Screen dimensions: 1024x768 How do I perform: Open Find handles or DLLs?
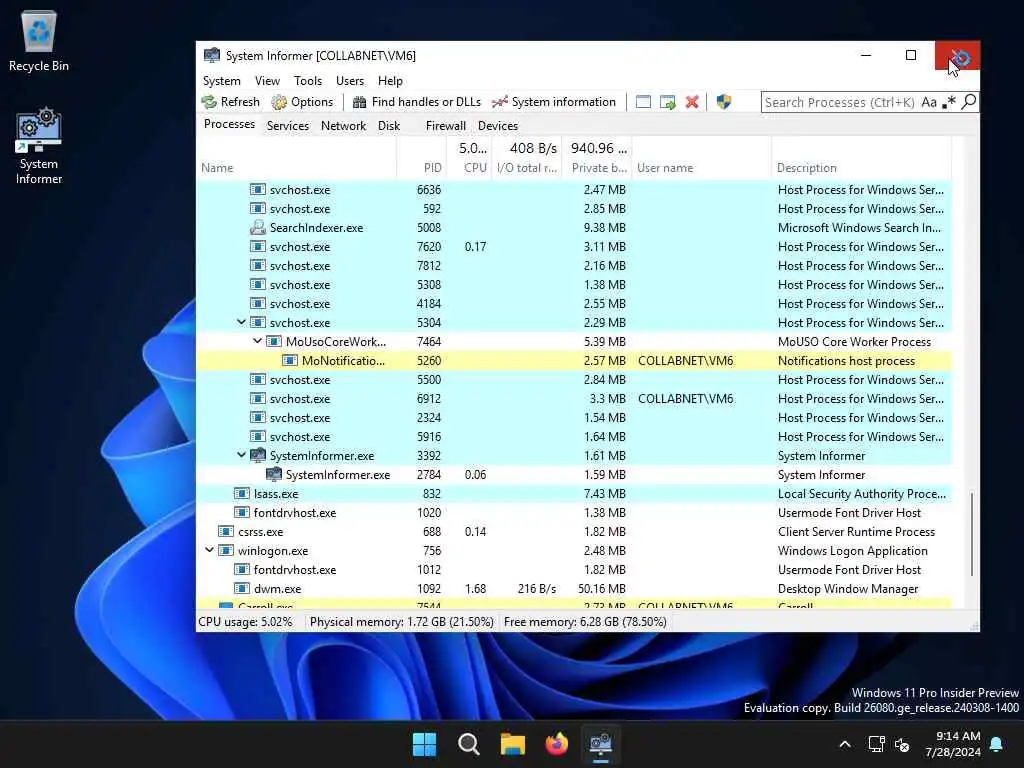pyautogui.click(x=417, y=102)
